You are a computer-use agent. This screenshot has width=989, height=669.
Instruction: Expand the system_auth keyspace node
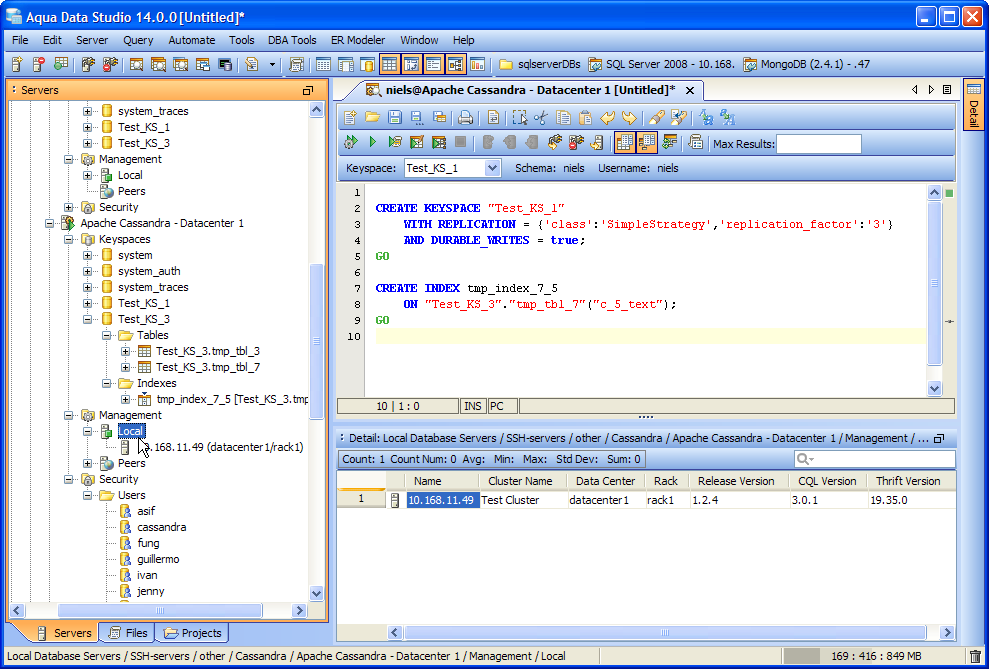click(x=88, y=271)
